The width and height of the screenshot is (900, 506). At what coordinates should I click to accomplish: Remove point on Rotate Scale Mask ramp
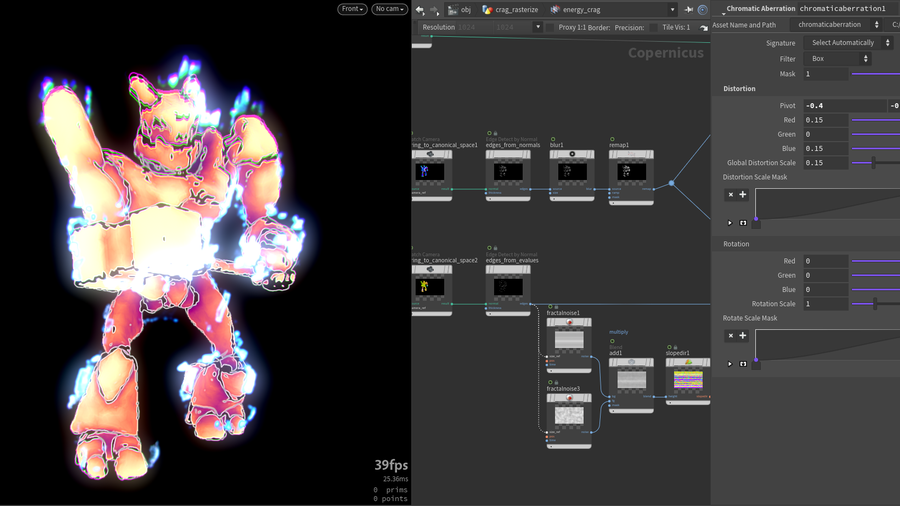coord(731,336)
